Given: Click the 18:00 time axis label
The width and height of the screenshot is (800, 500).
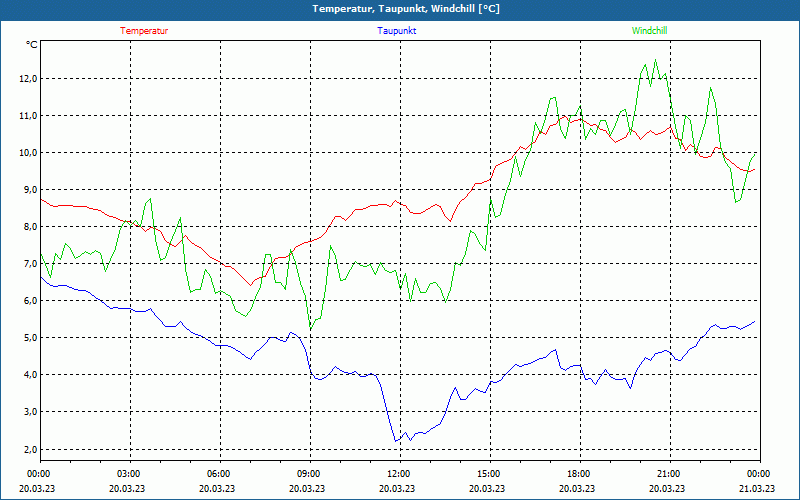Looking at the screenshot, I should coord(578,473).
